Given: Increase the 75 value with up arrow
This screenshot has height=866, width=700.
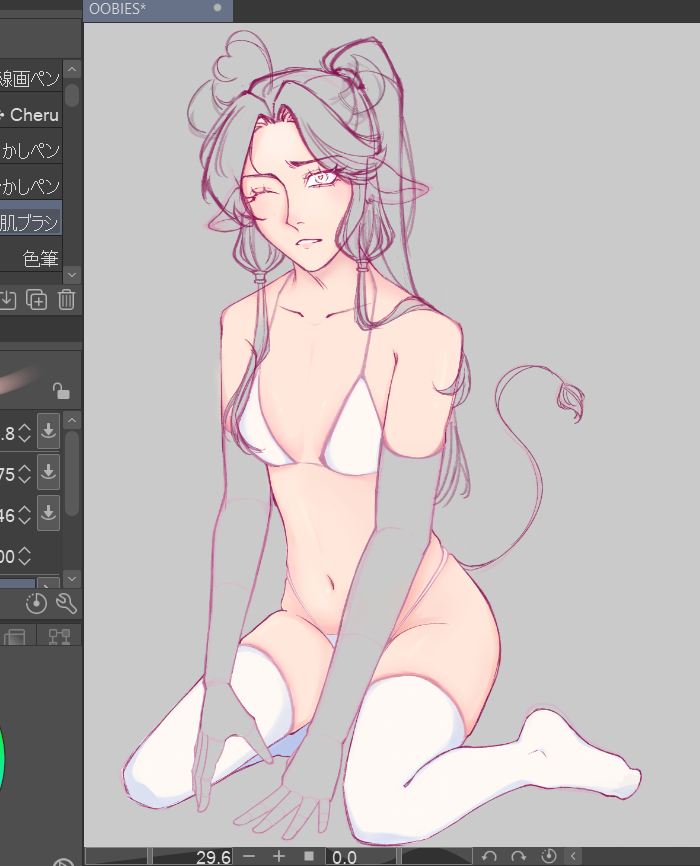Looking at the screenshot, I should 24,468.
